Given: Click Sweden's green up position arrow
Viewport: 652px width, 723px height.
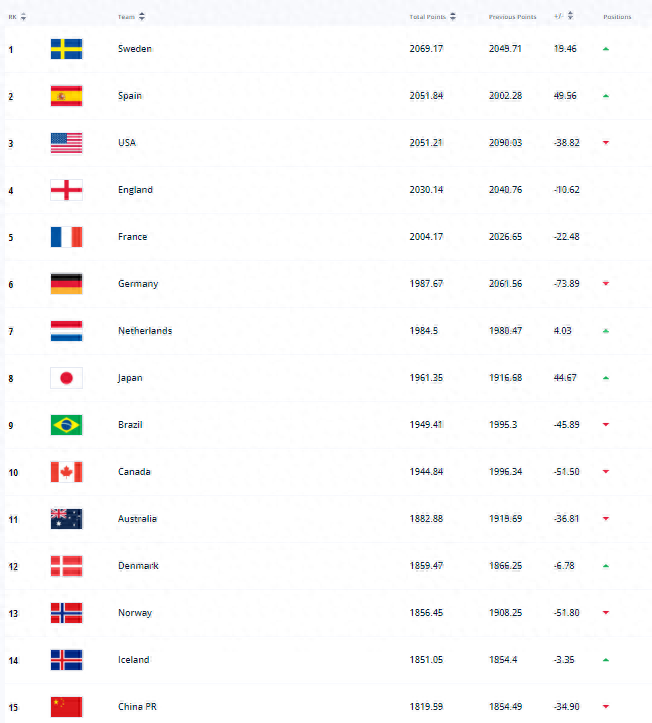Looking at the screenshot, I should tap(605, 49).
